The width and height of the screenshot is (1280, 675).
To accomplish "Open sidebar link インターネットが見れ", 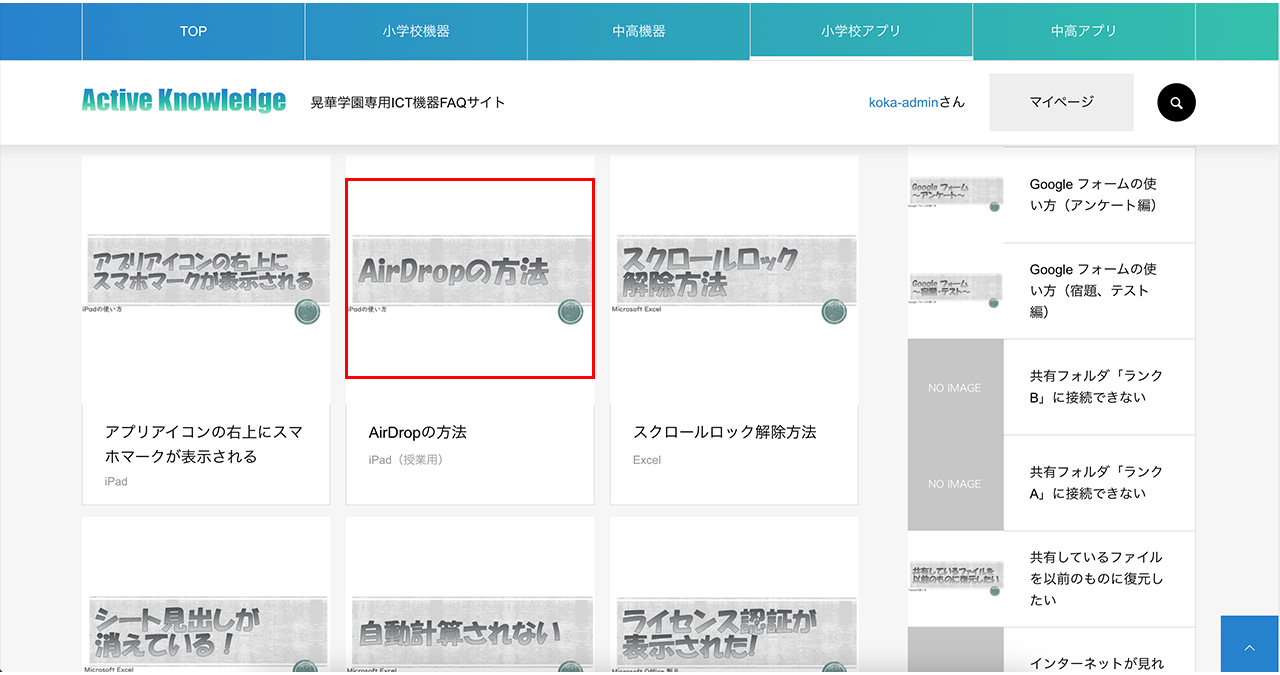I will tap(1097, 663).
